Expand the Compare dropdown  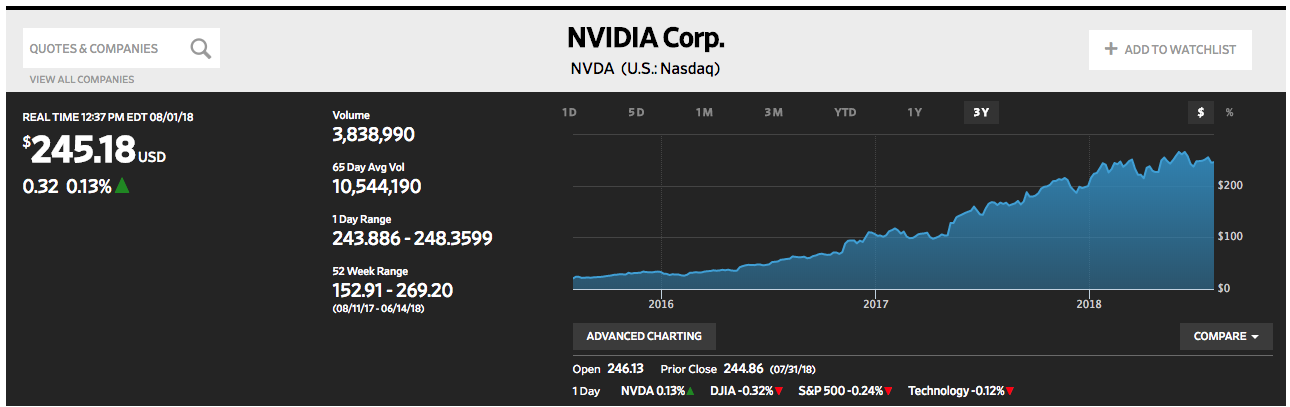1226,336
